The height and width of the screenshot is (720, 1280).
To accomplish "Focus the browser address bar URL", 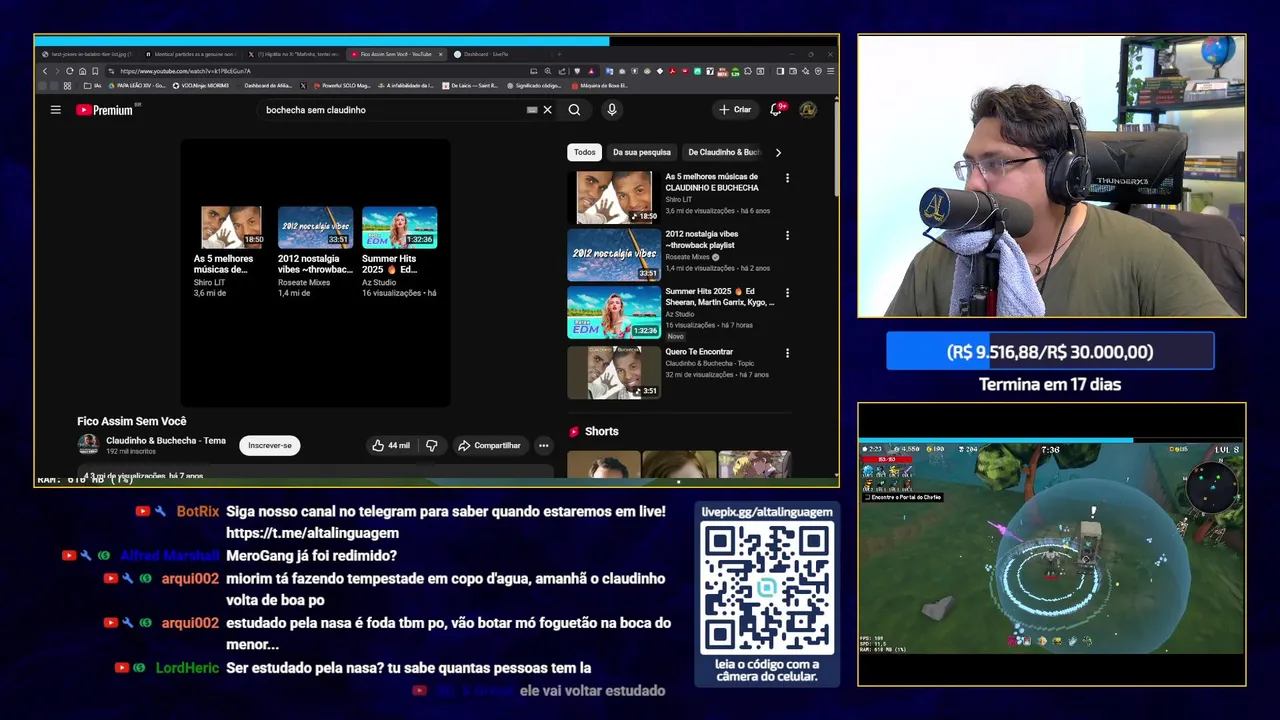I will (x=320, y=71).
